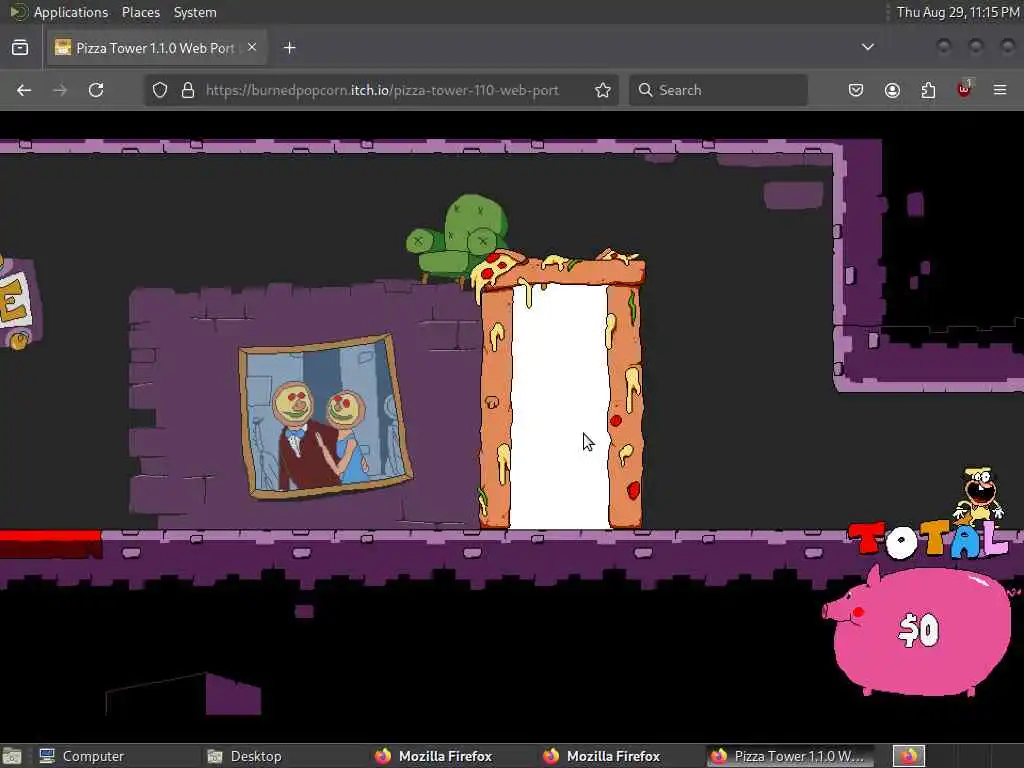The height and width of the screenshot is (768, 1024).
Task: Select the Pizza Tower 1.1.0 Web Port tab
Action: coord(156,48)
